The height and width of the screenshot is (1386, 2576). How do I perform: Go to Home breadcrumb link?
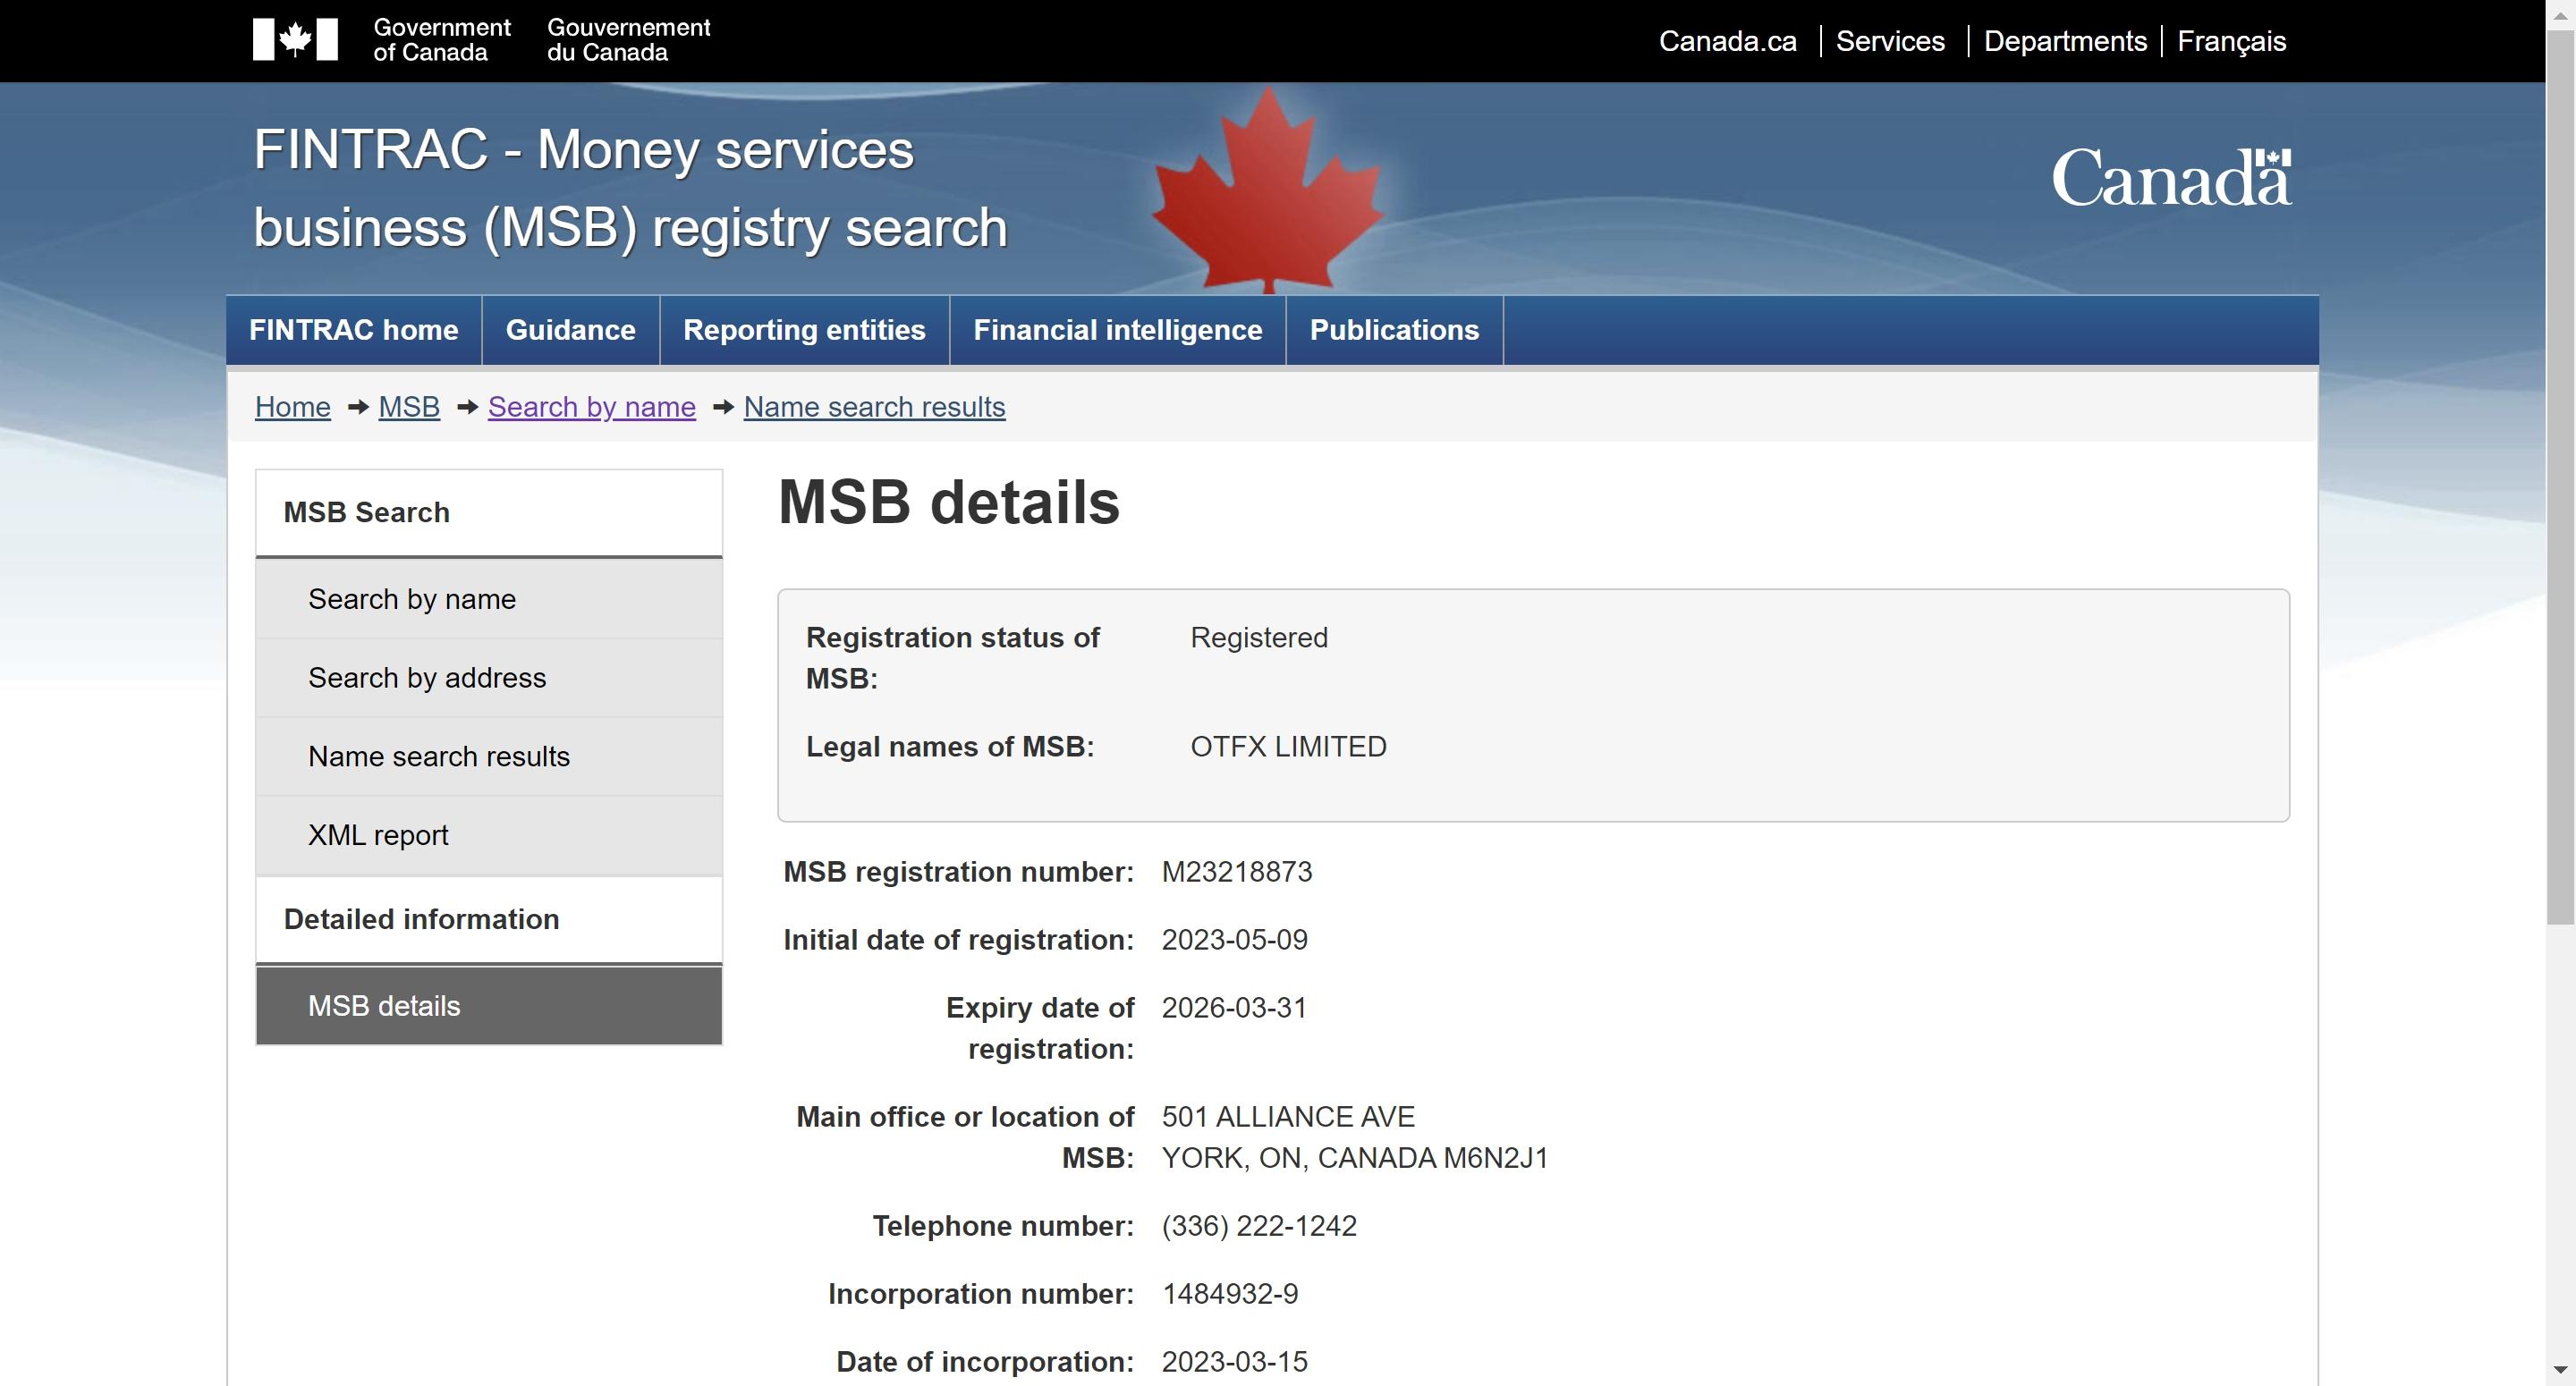click(x=293, y=407)
